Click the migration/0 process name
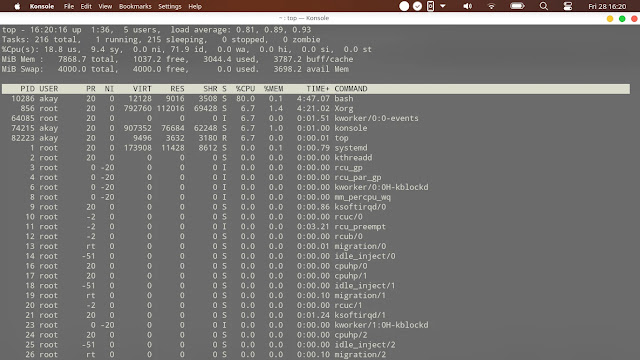The height and width of the screenshot is (360, 640). 360,247
